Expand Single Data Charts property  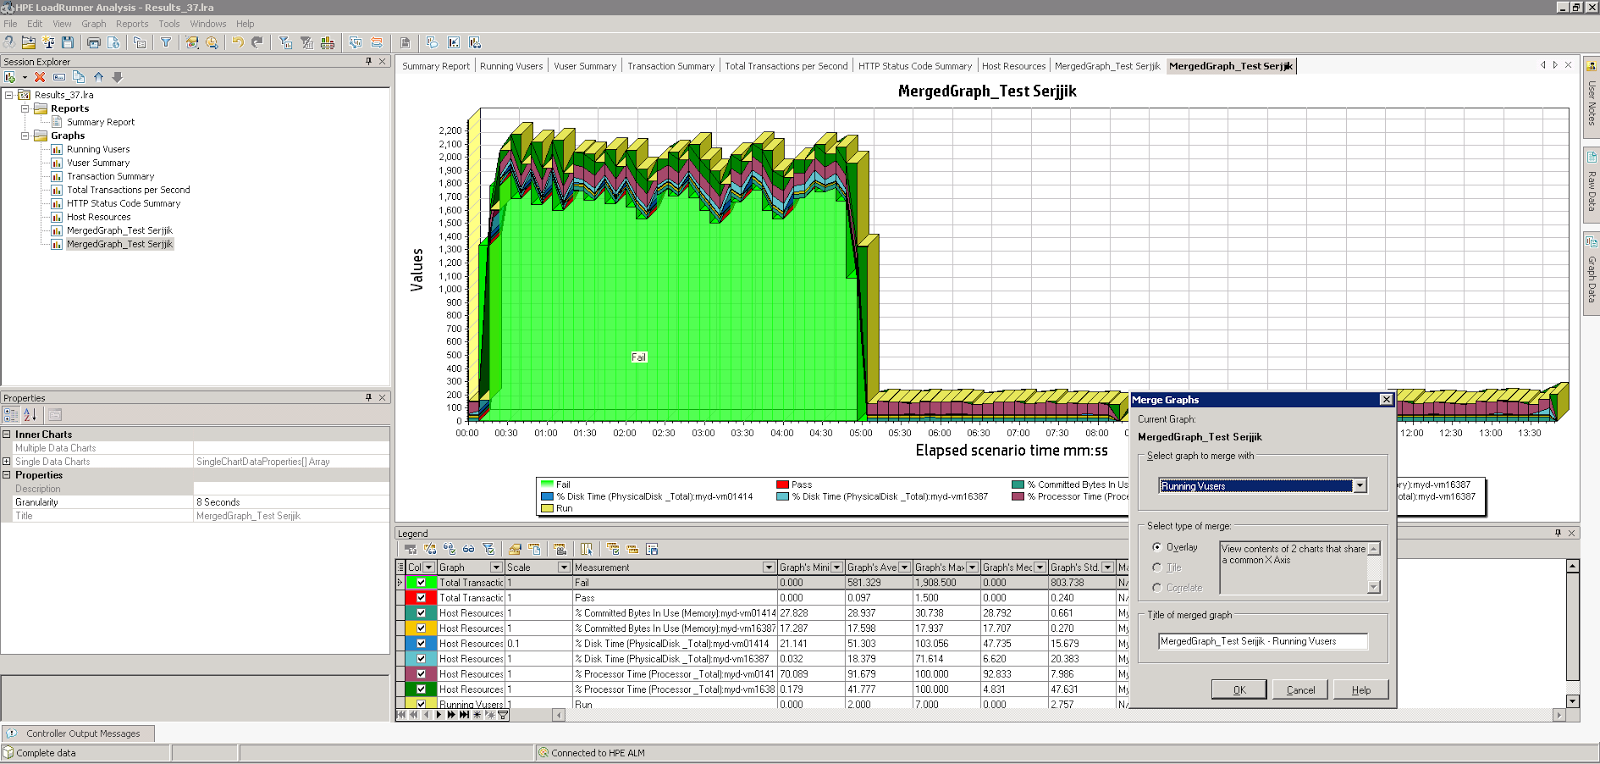coord(7,461)
